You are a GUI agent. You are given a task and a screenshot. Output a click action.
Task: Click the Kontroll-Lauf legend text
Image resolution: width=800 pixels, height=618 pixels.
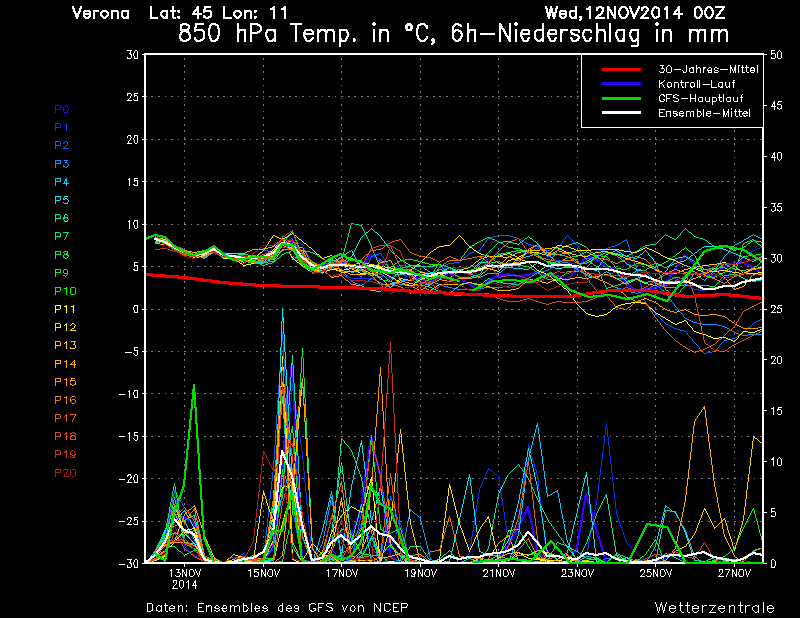(x=696, y=84)
